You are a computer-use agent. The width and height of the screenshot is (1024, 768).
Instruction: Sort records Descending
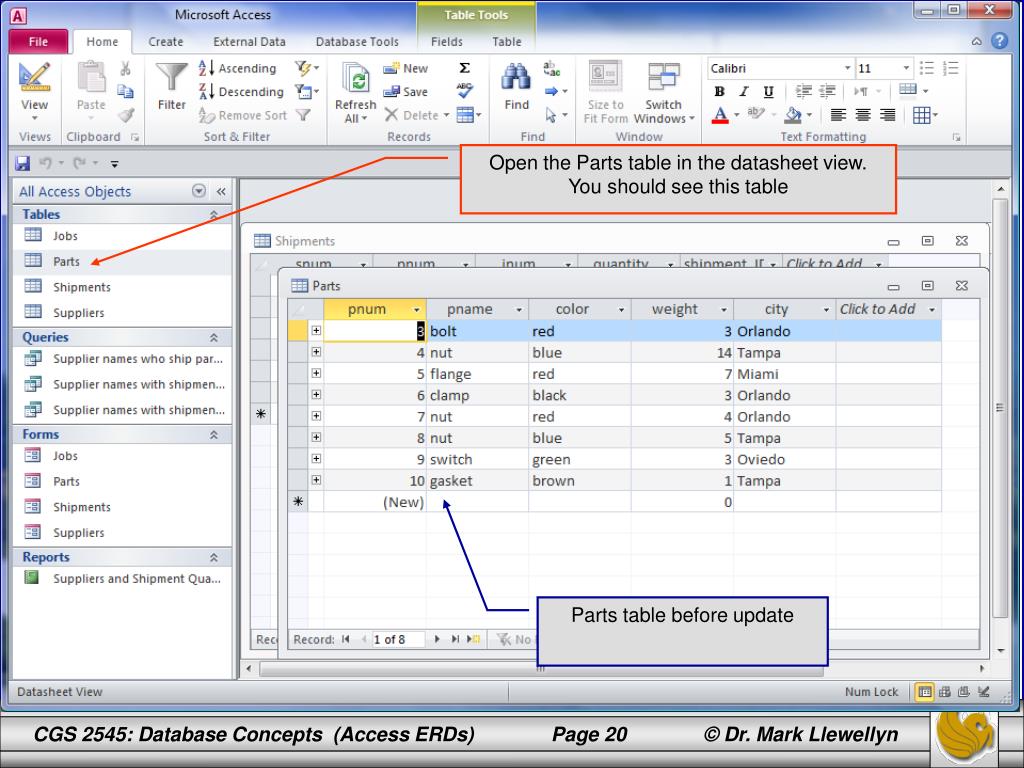click(241, 91)
